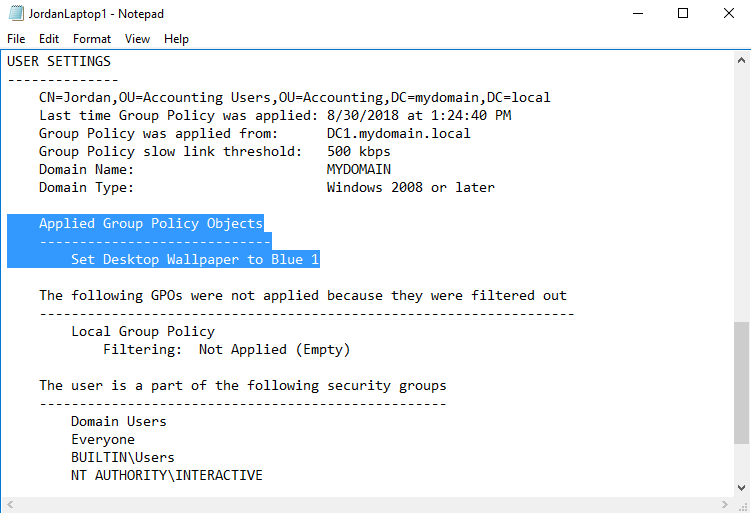Click the Notepad icon in title bar
Image resolution: width=751 pixels, height=513 pixels.
click(14, 14)
